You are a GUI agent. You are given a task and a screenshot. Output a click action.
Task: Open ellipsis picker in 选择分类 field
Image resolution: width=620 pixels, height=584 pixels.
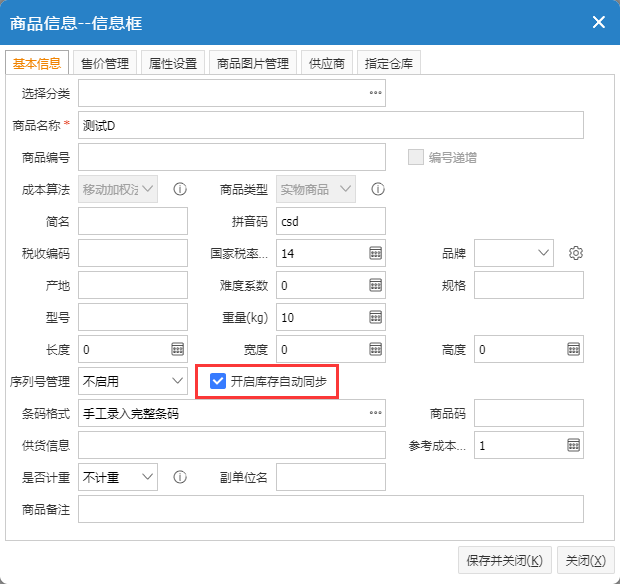tap(375, 93)
